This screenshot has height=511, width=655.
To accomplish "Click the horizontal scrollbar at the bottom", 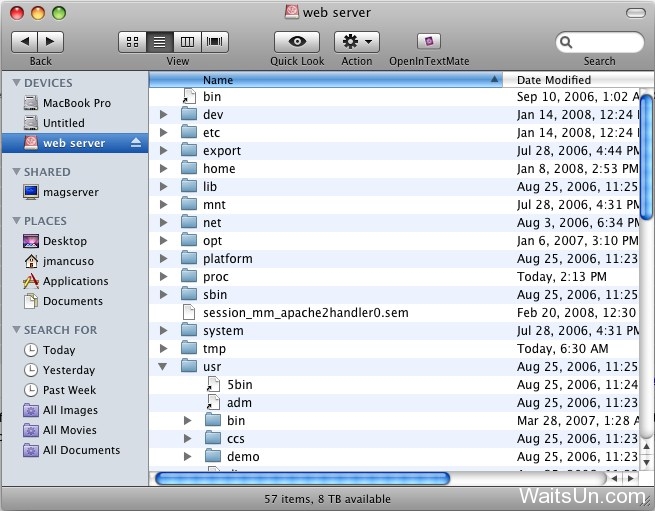I will [x=302, y=479].
